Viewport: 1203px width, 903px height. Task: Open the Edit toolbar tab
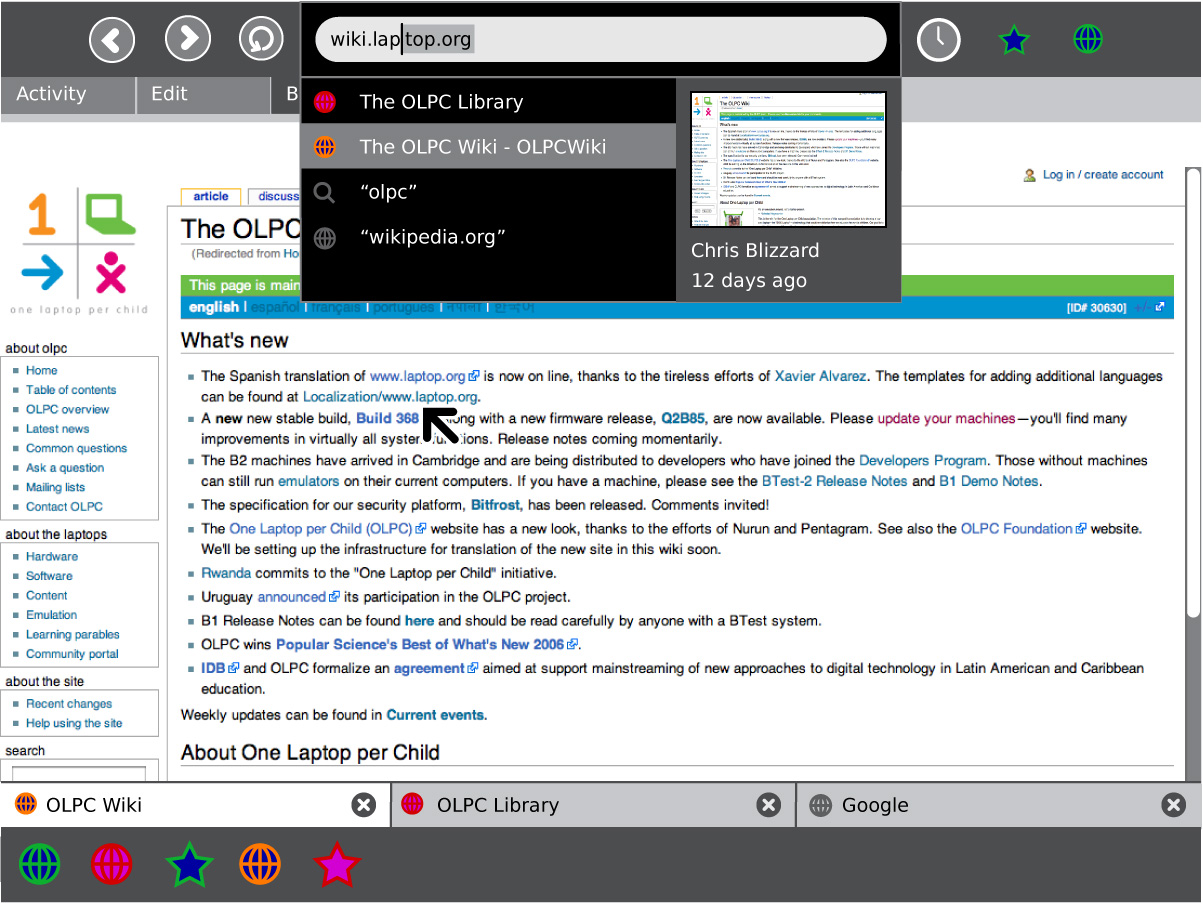point(169,94)
